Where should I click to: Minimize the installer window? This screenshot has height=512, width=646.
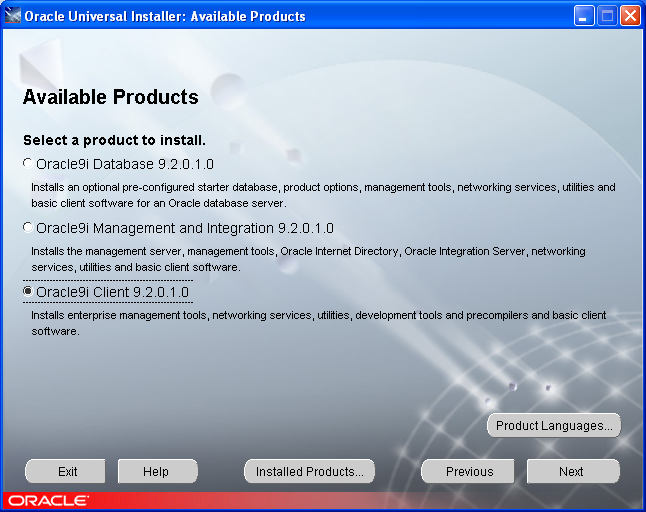tap(583, 16)
